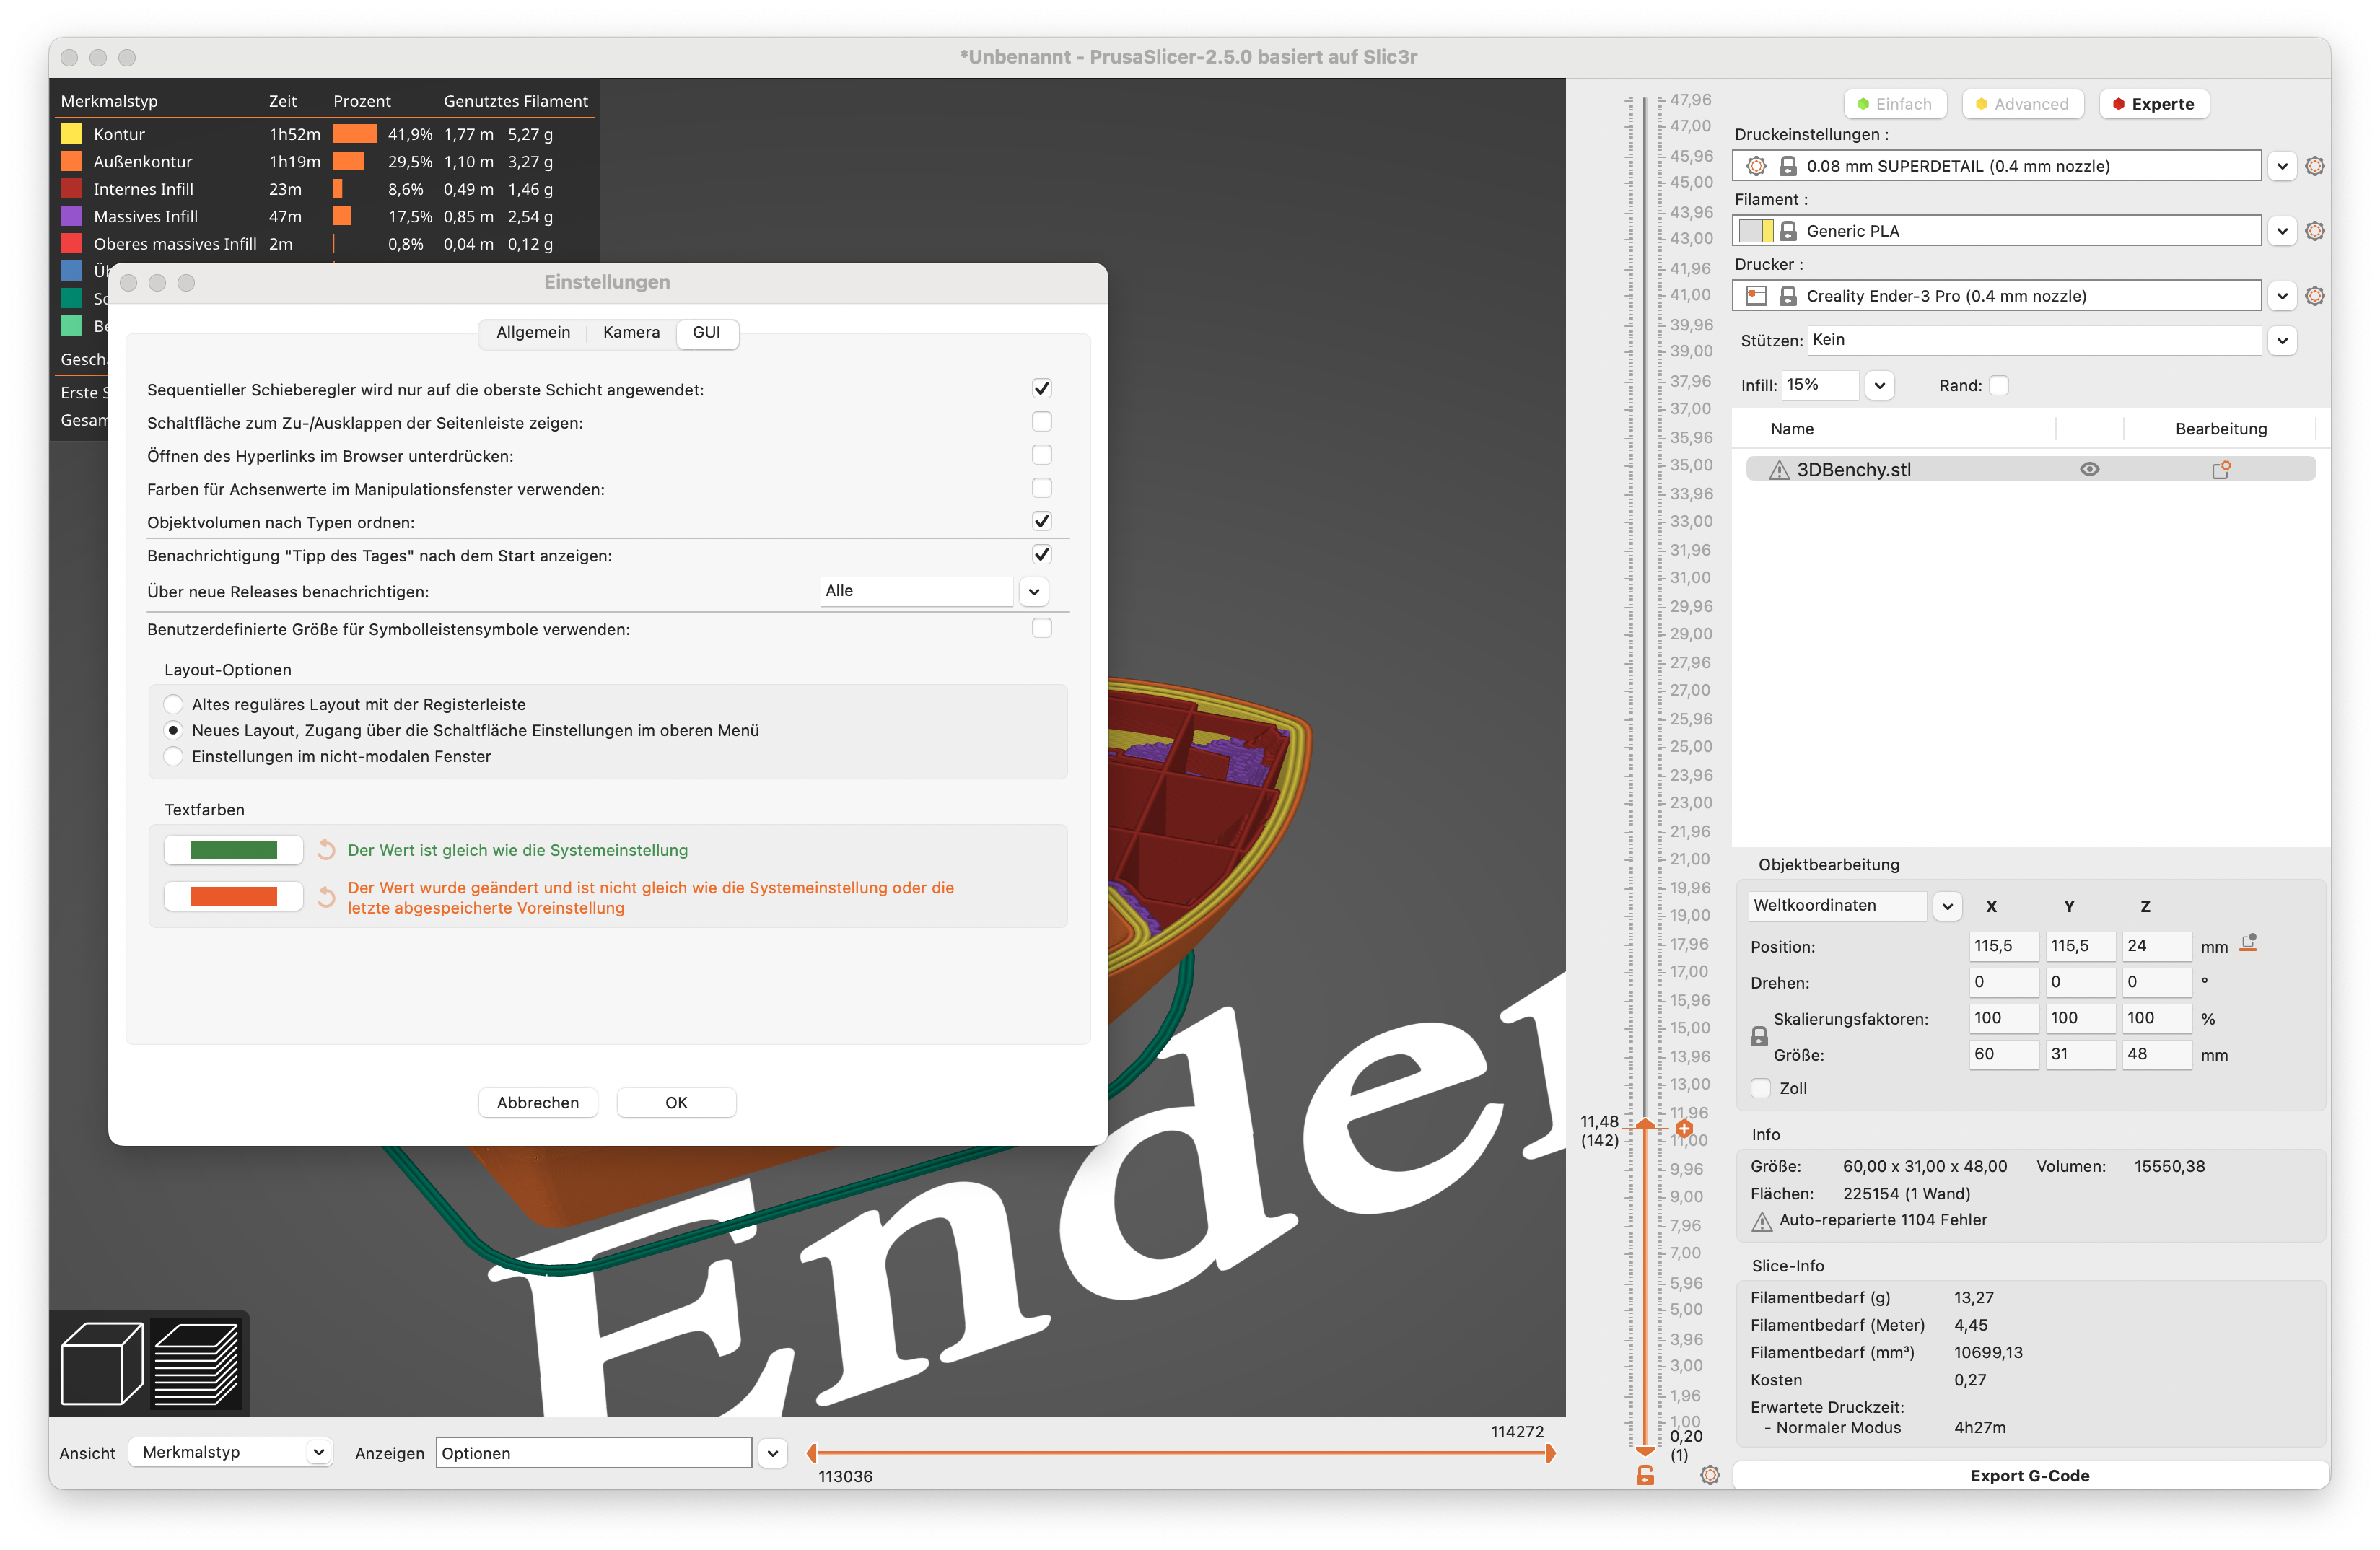Click the warning icon beside 3DBenchy.stl

[x=1779, y=470]
